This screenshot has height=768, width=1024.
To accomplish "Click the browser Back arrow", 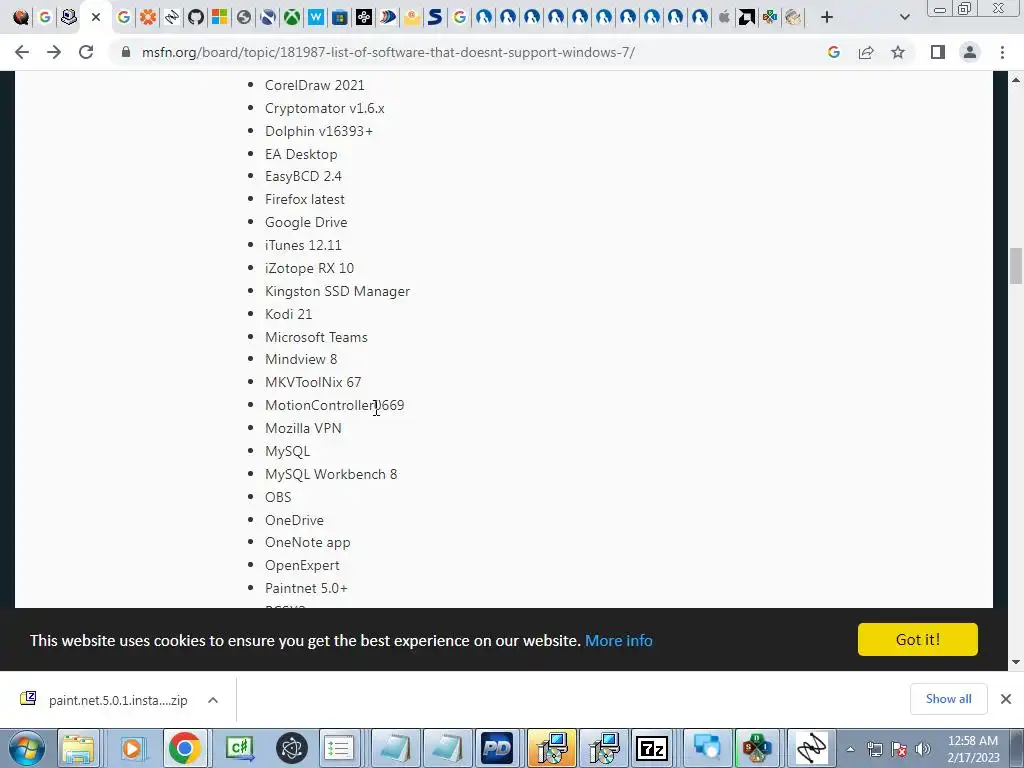I will point(22,52).
